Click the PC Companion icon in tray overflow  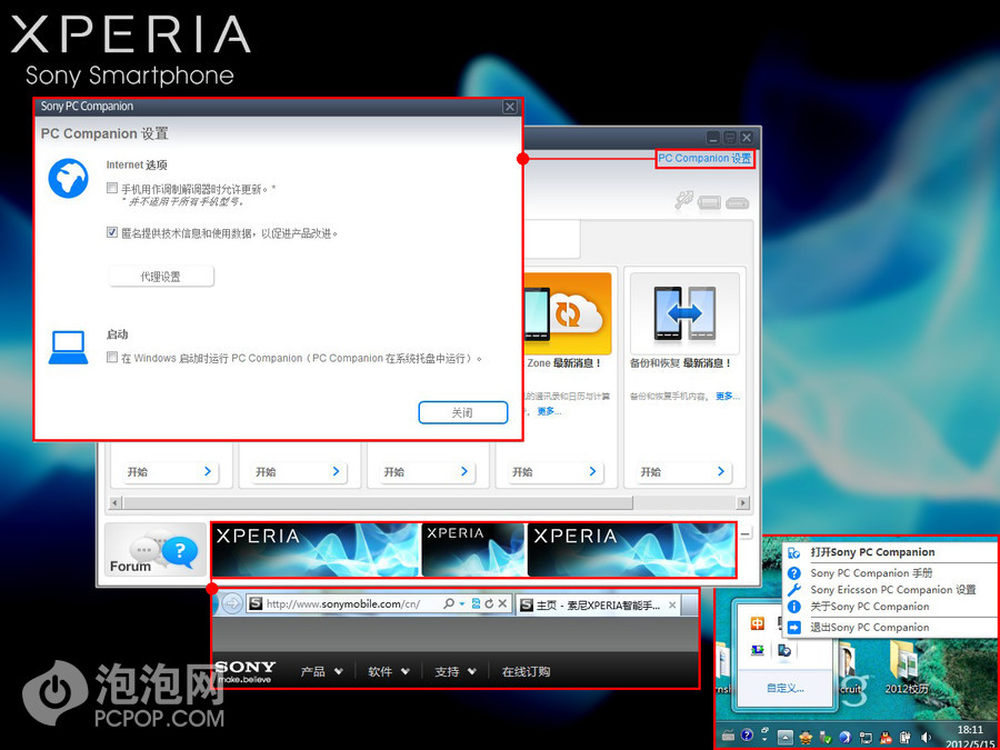pyautogui.click(x=784, y=650)
